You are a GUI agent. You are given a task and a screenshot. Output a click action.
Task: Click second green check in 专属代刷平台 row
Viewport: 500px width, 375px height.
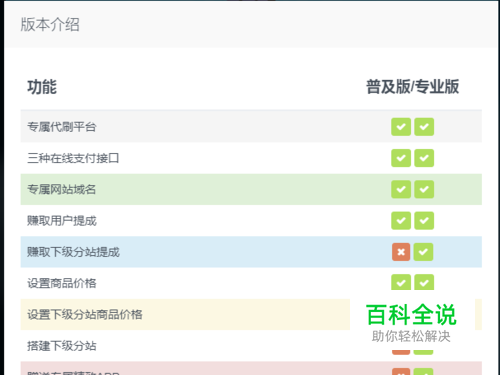424,127
